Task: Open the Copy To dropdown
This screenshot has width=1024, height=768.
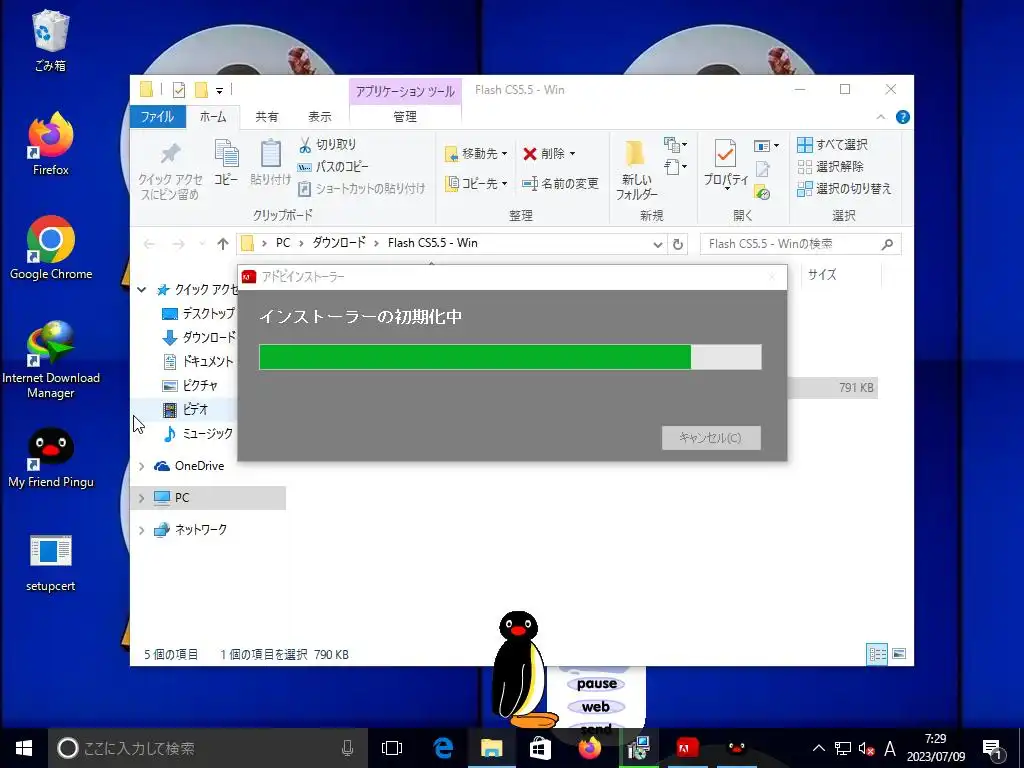Action: pyautogui.click(x=476, y=184)
